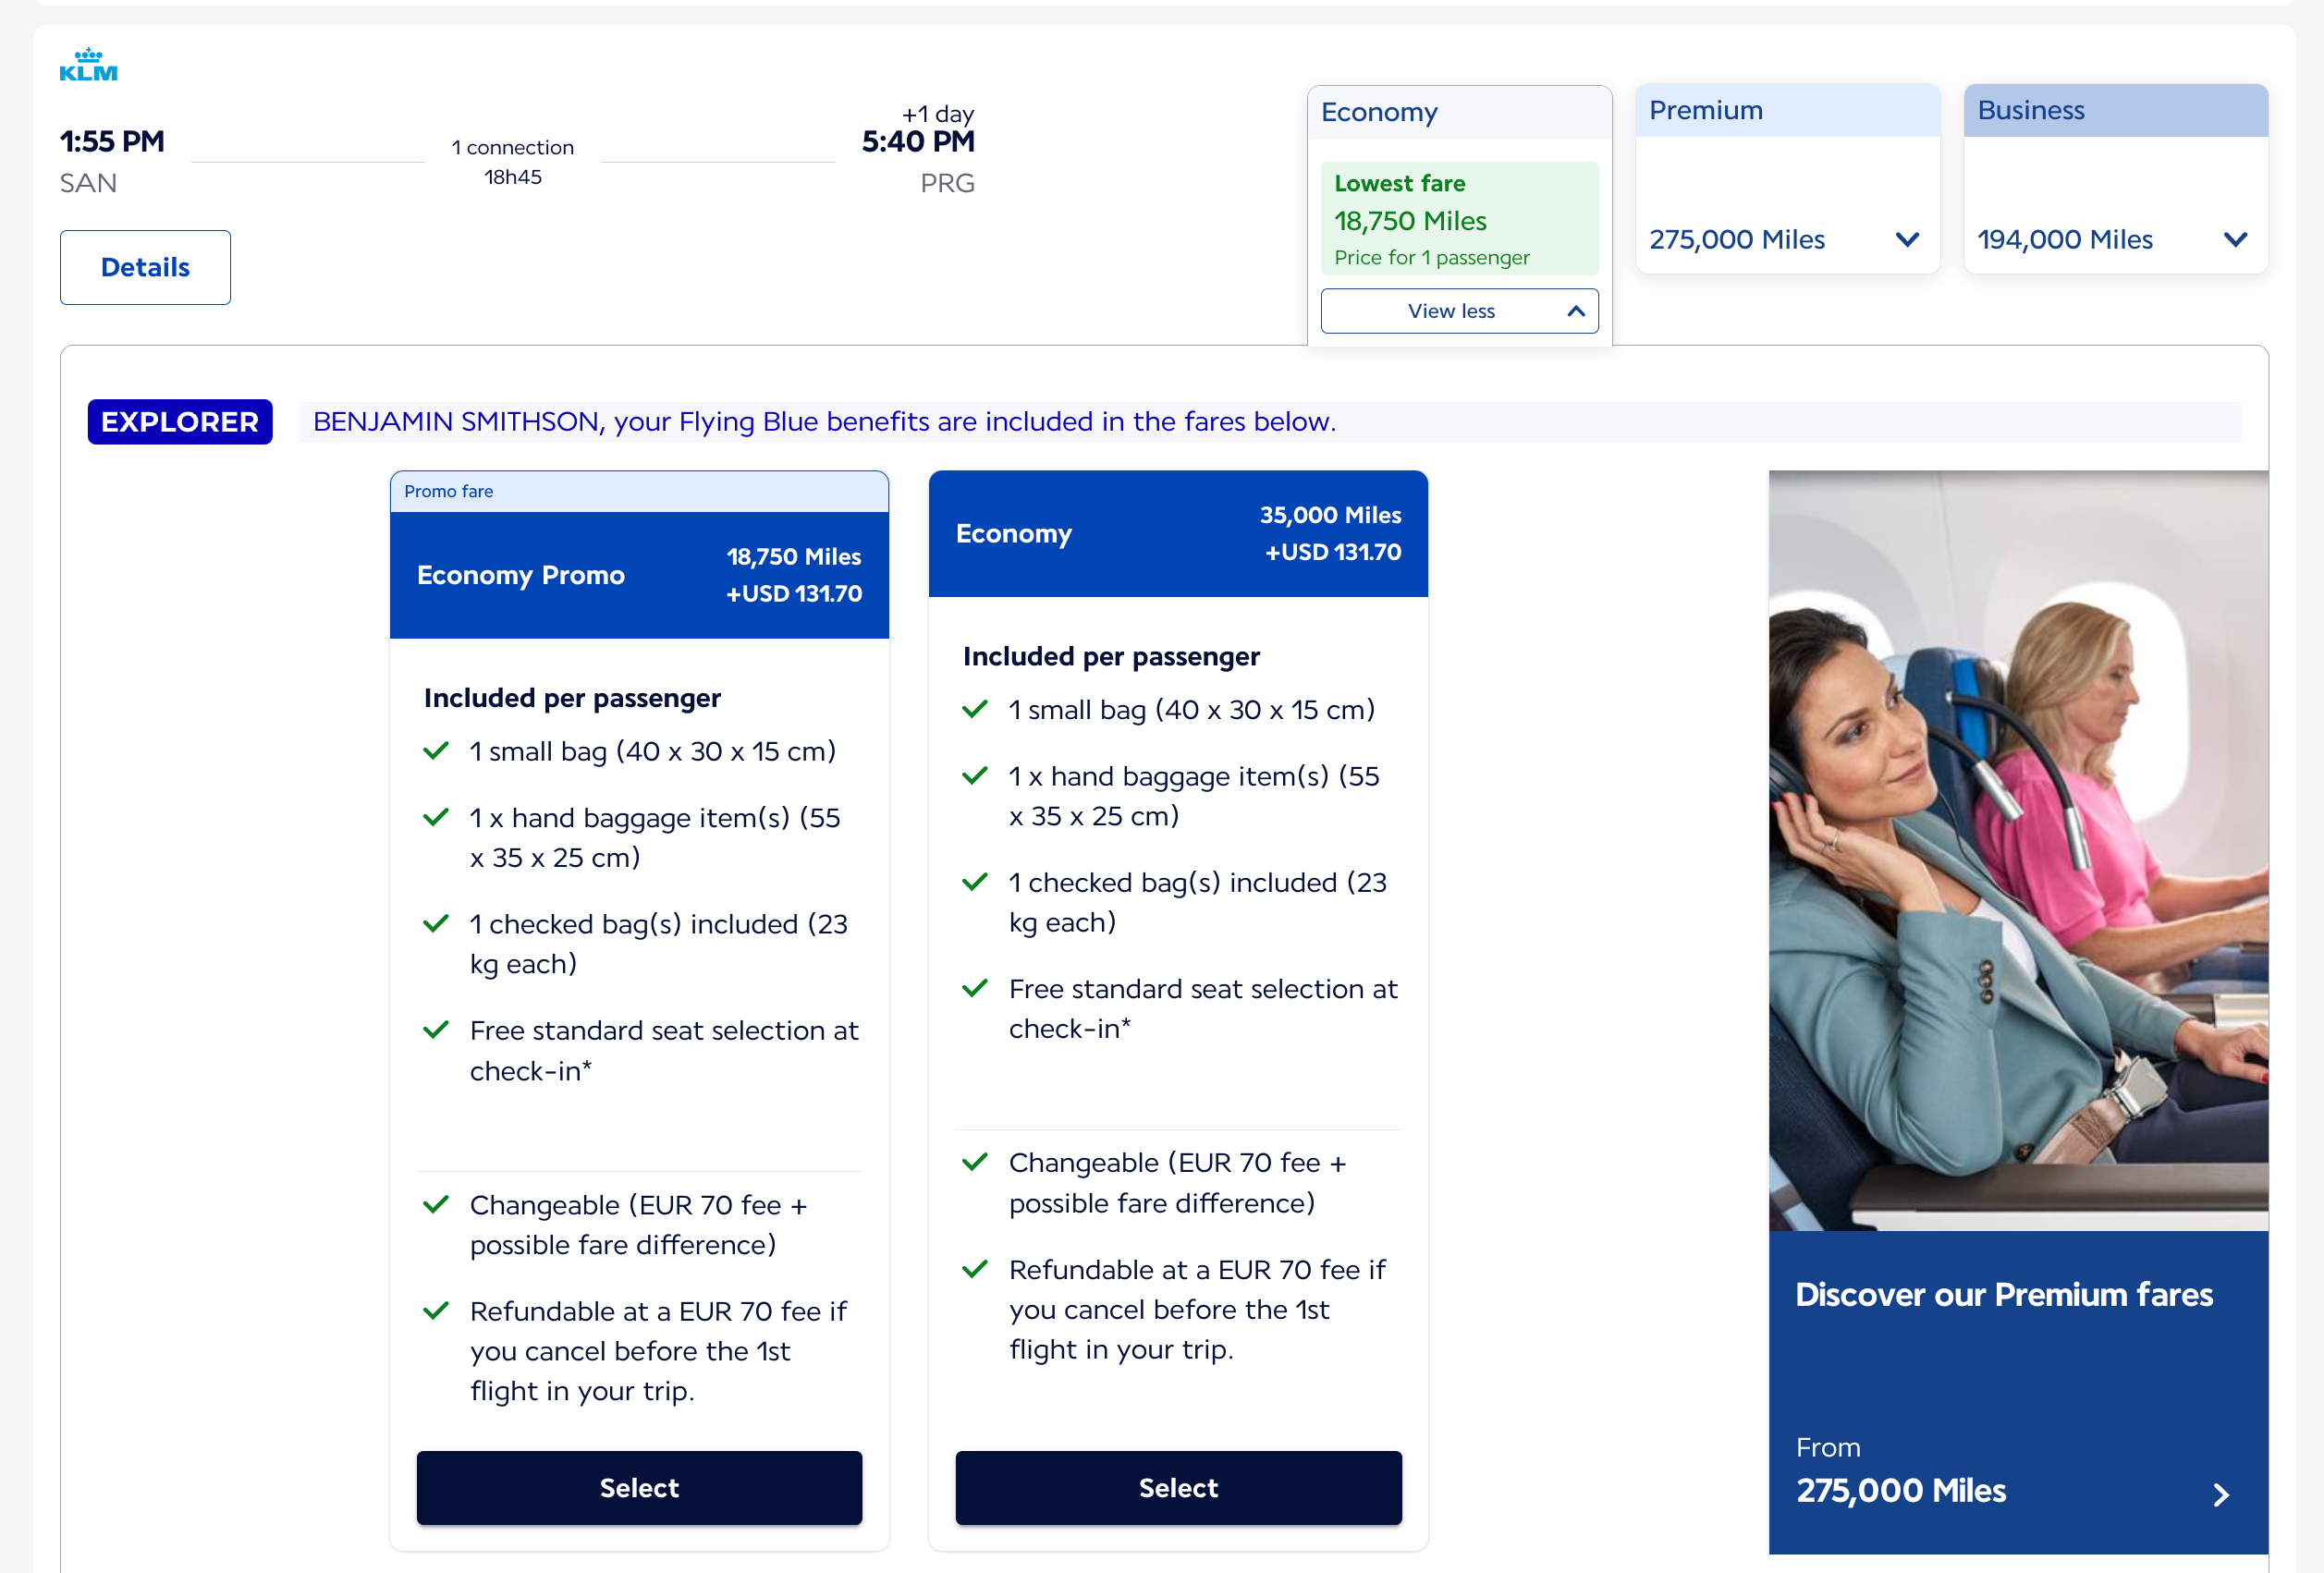Image resolution: width=2324 pixels, height=1573 pixels.
Task: Click Economy Promo seat selection checkmark
Action: tap(436, 1030)
